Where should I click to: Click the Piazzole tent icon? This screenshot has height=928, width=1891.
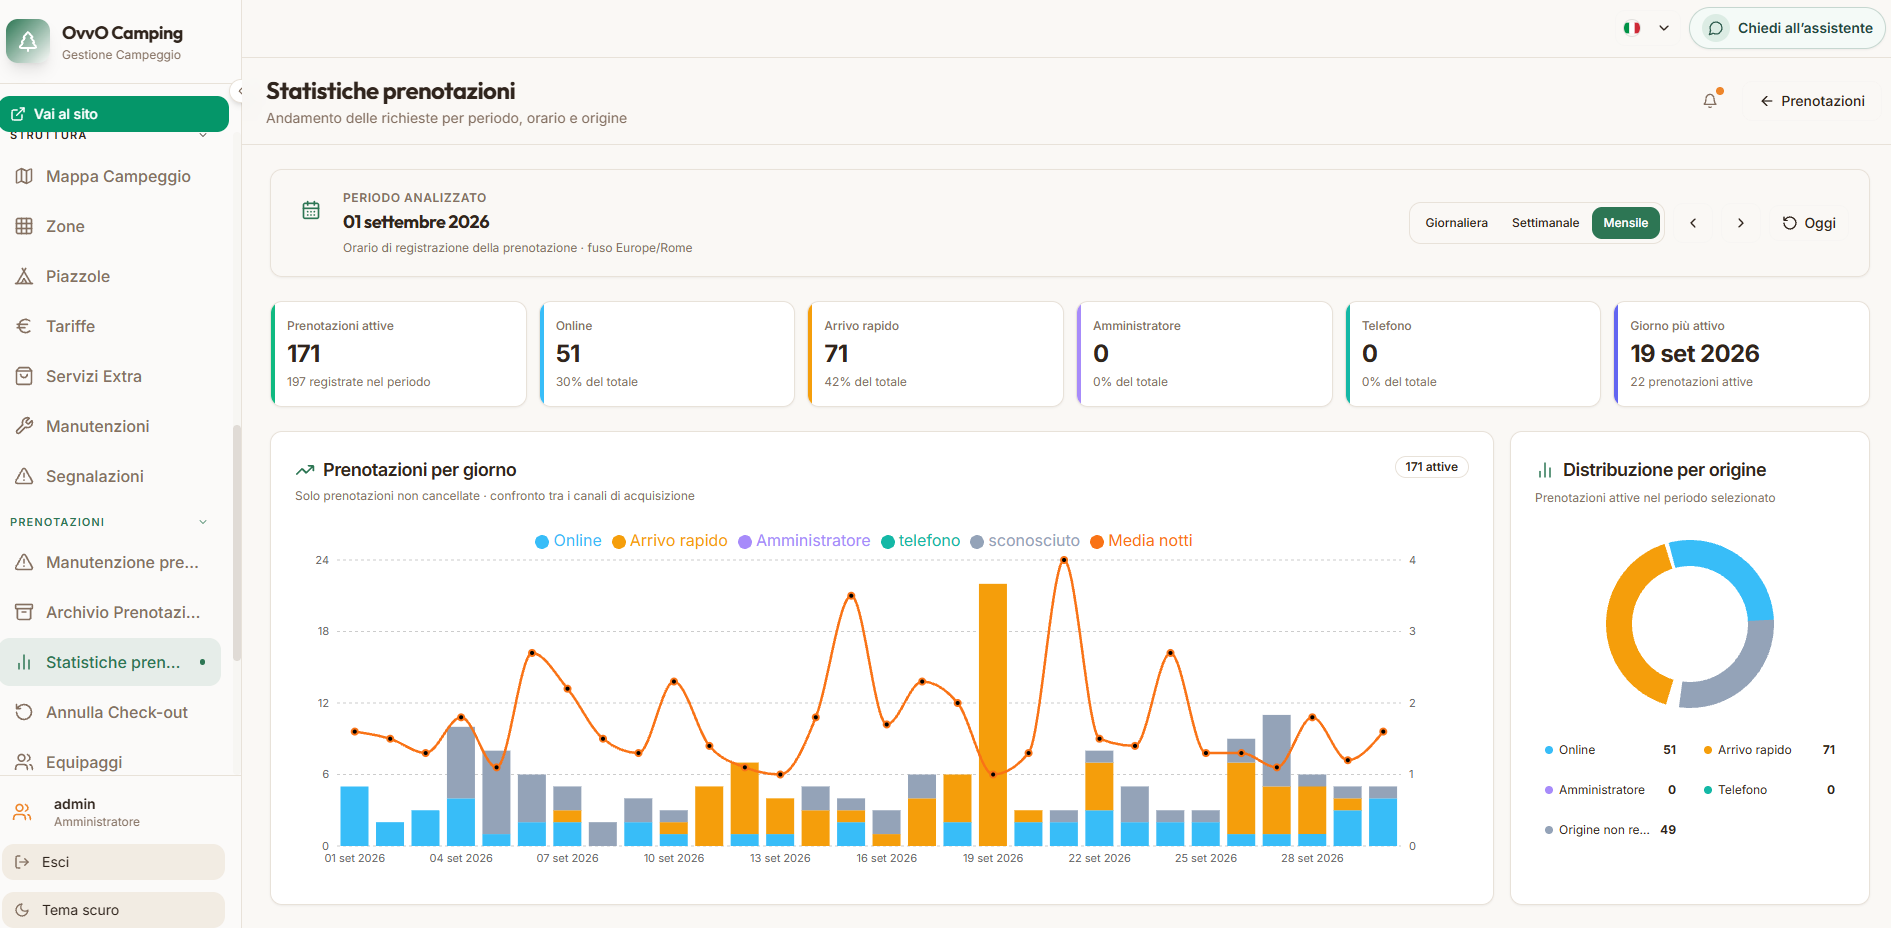pos(24,276)
